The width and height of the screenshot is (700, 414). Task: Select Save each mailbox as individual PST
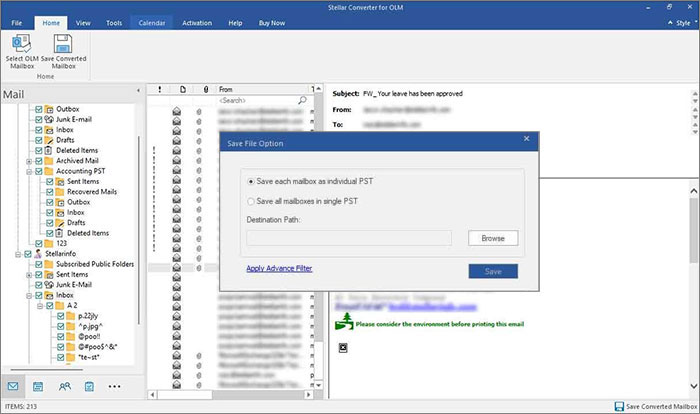click(x=251, y=181)
